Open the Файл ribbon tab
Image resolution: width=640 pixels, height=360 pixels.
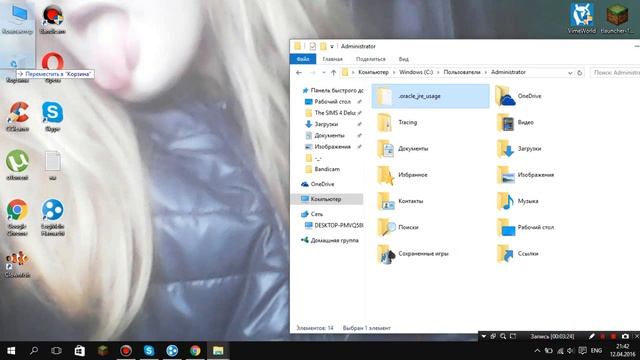(303, 59)
